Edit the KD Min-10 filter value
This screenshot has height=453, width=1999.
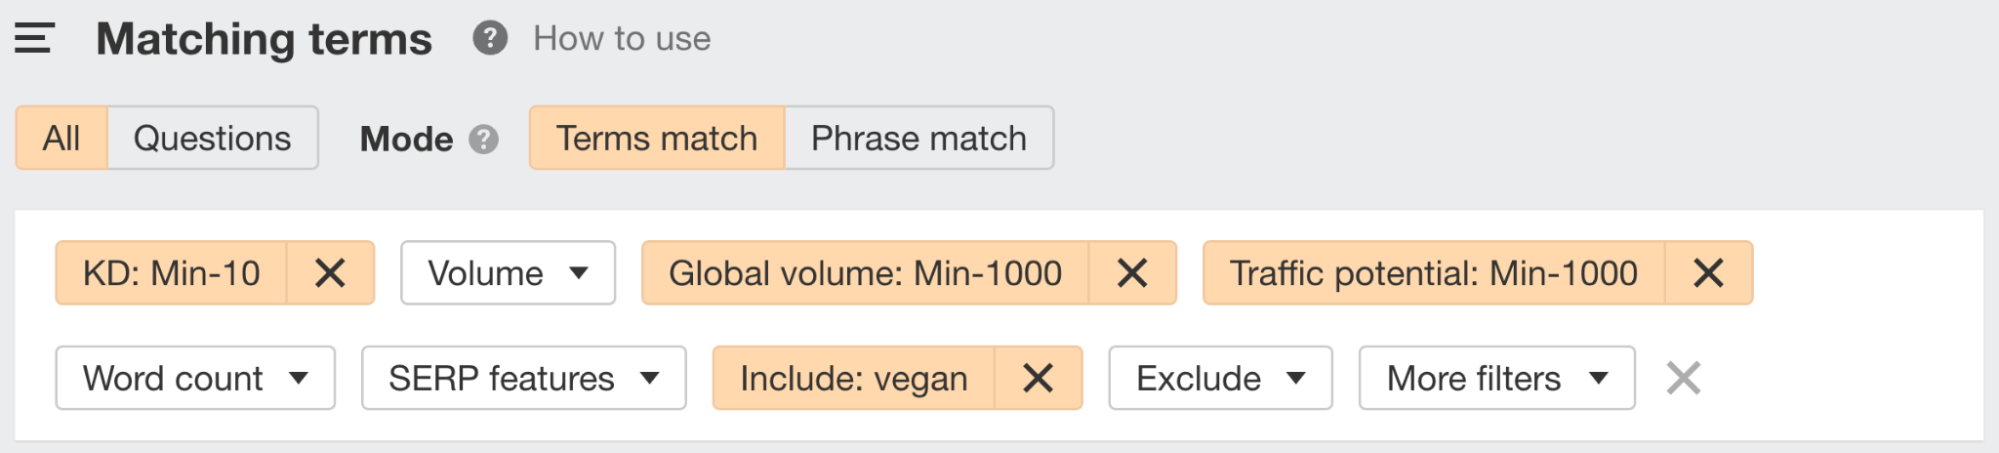[x=171, y=273]
